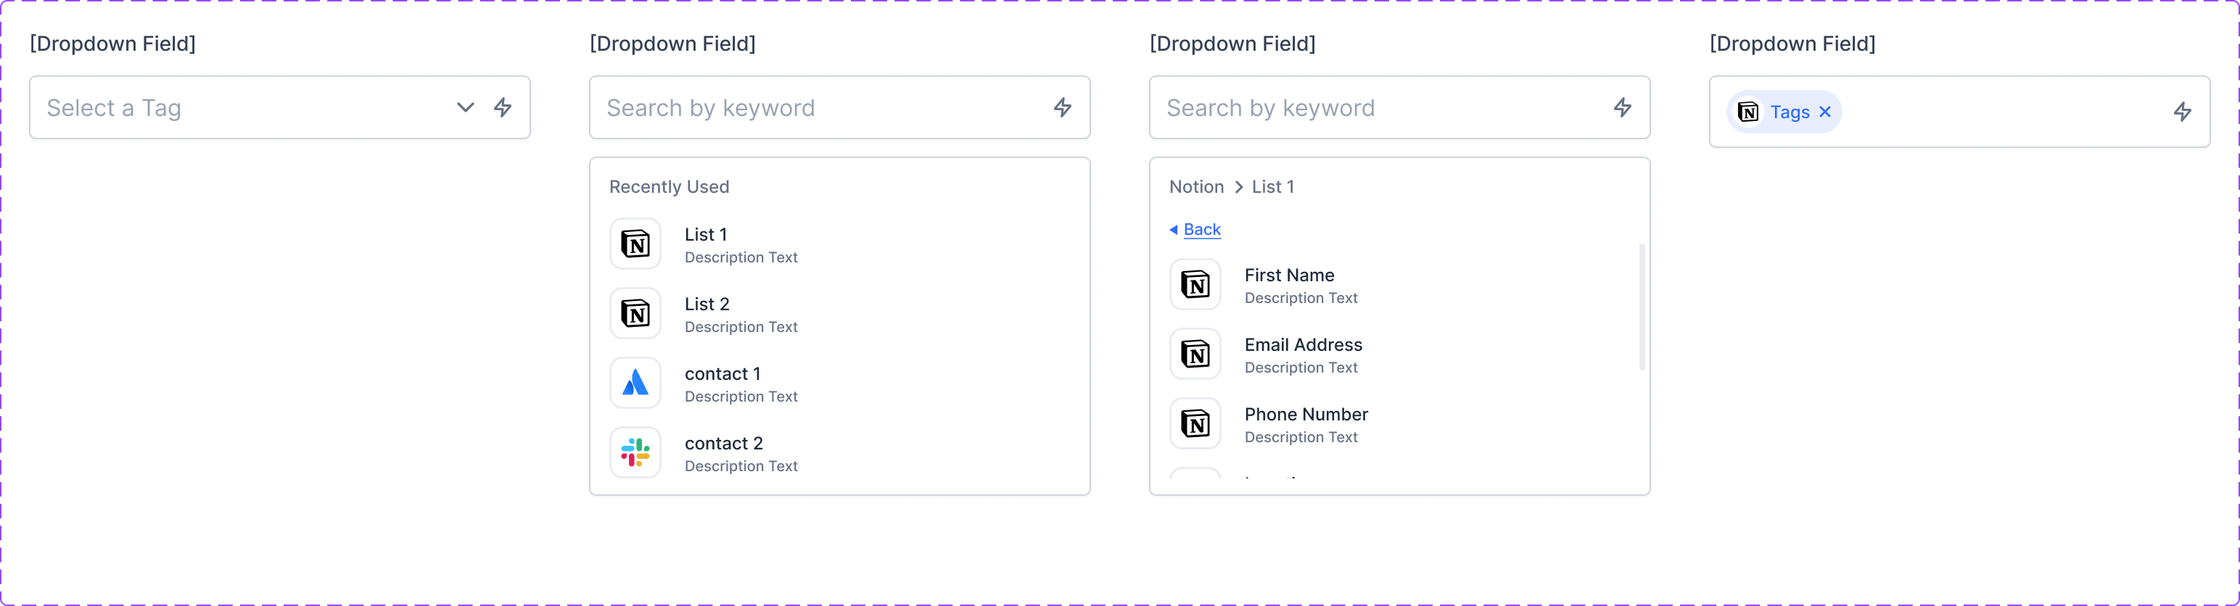Select List 1 from Recently Used
This screenshot has height=606, width=2240.
(x=840, y=244)
